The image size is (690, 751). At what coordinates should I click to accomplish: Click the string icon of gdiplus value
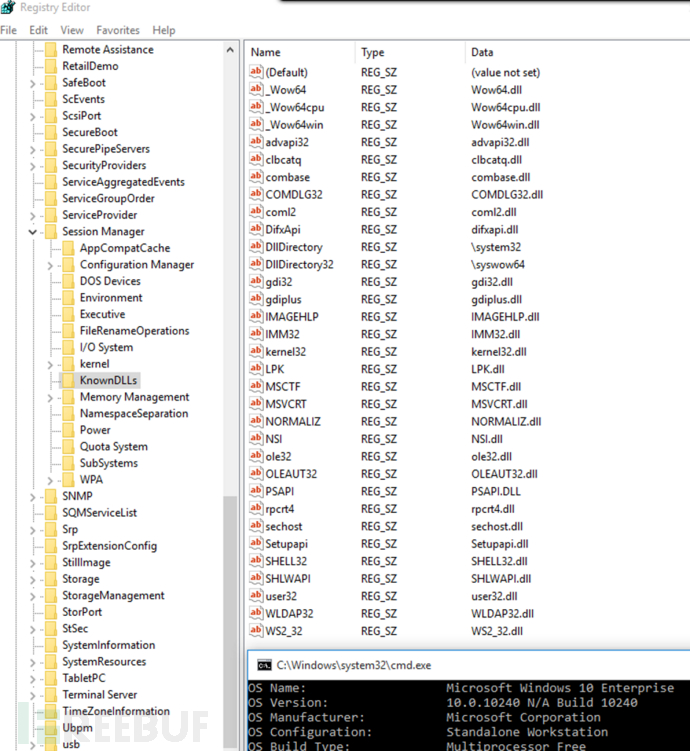256,299
